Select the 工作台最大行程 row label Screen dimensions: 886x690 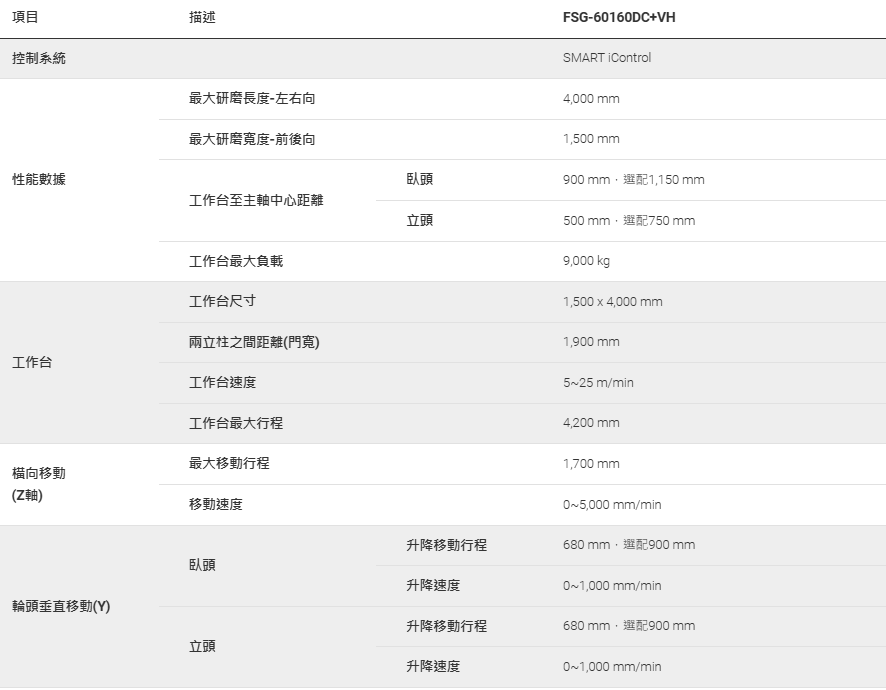pos(236,423)
